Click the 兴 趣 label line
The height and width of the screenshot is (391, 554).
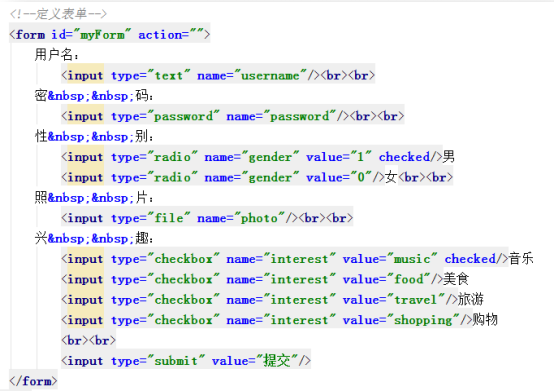click(x=94, y=238)
